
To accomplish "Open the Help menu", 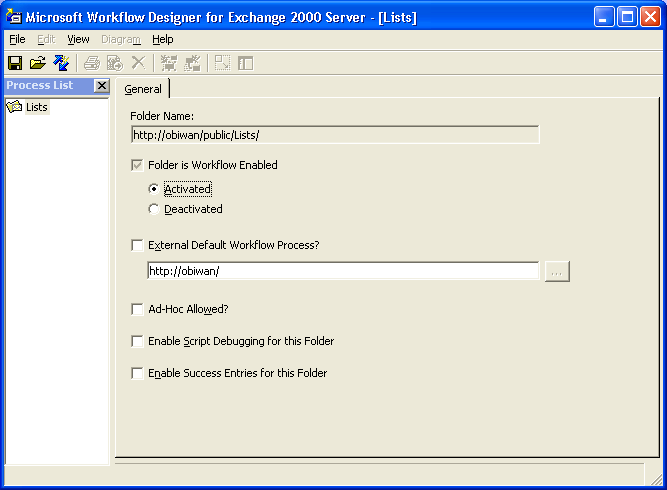I will click(x=163, y=39).
